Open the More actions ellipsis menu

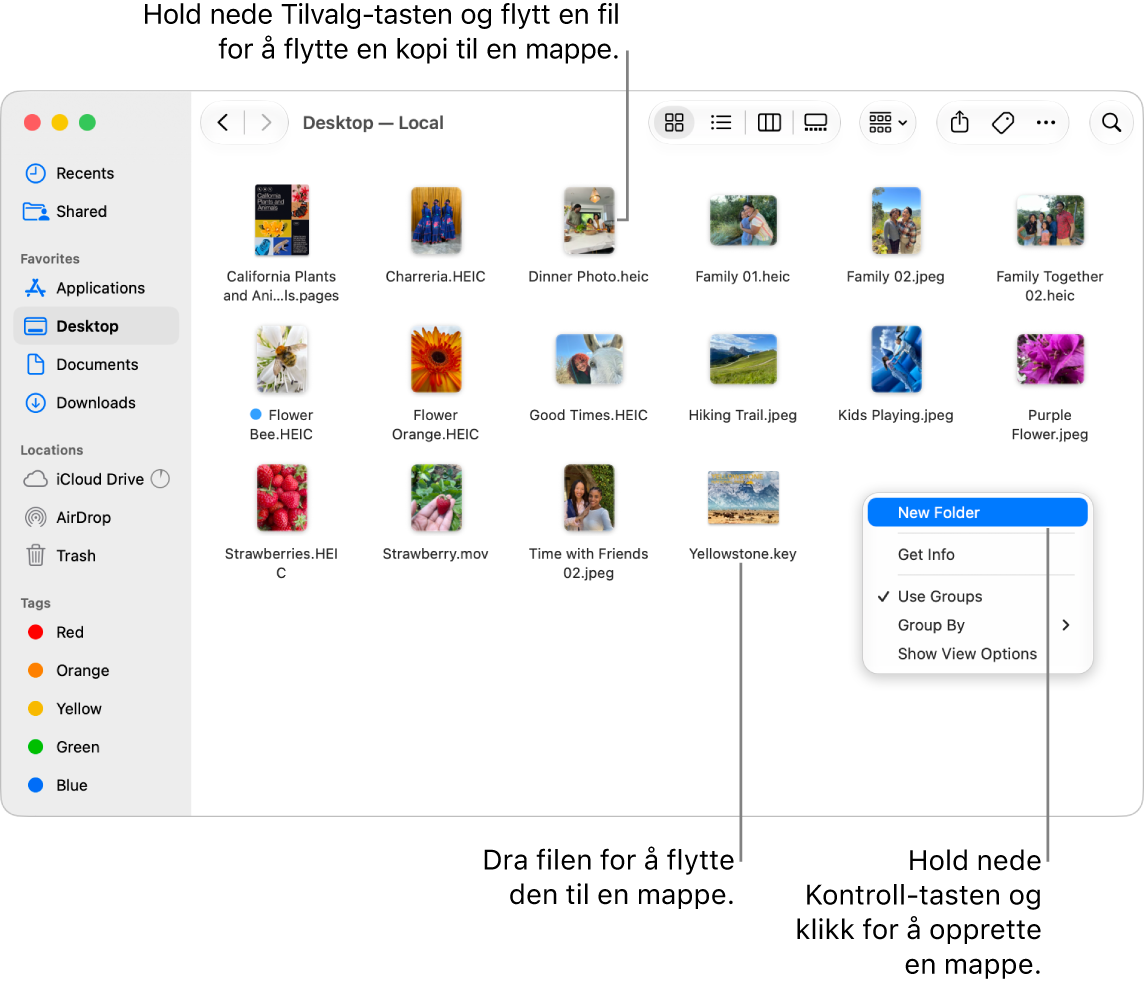[x=1046, y=123]
